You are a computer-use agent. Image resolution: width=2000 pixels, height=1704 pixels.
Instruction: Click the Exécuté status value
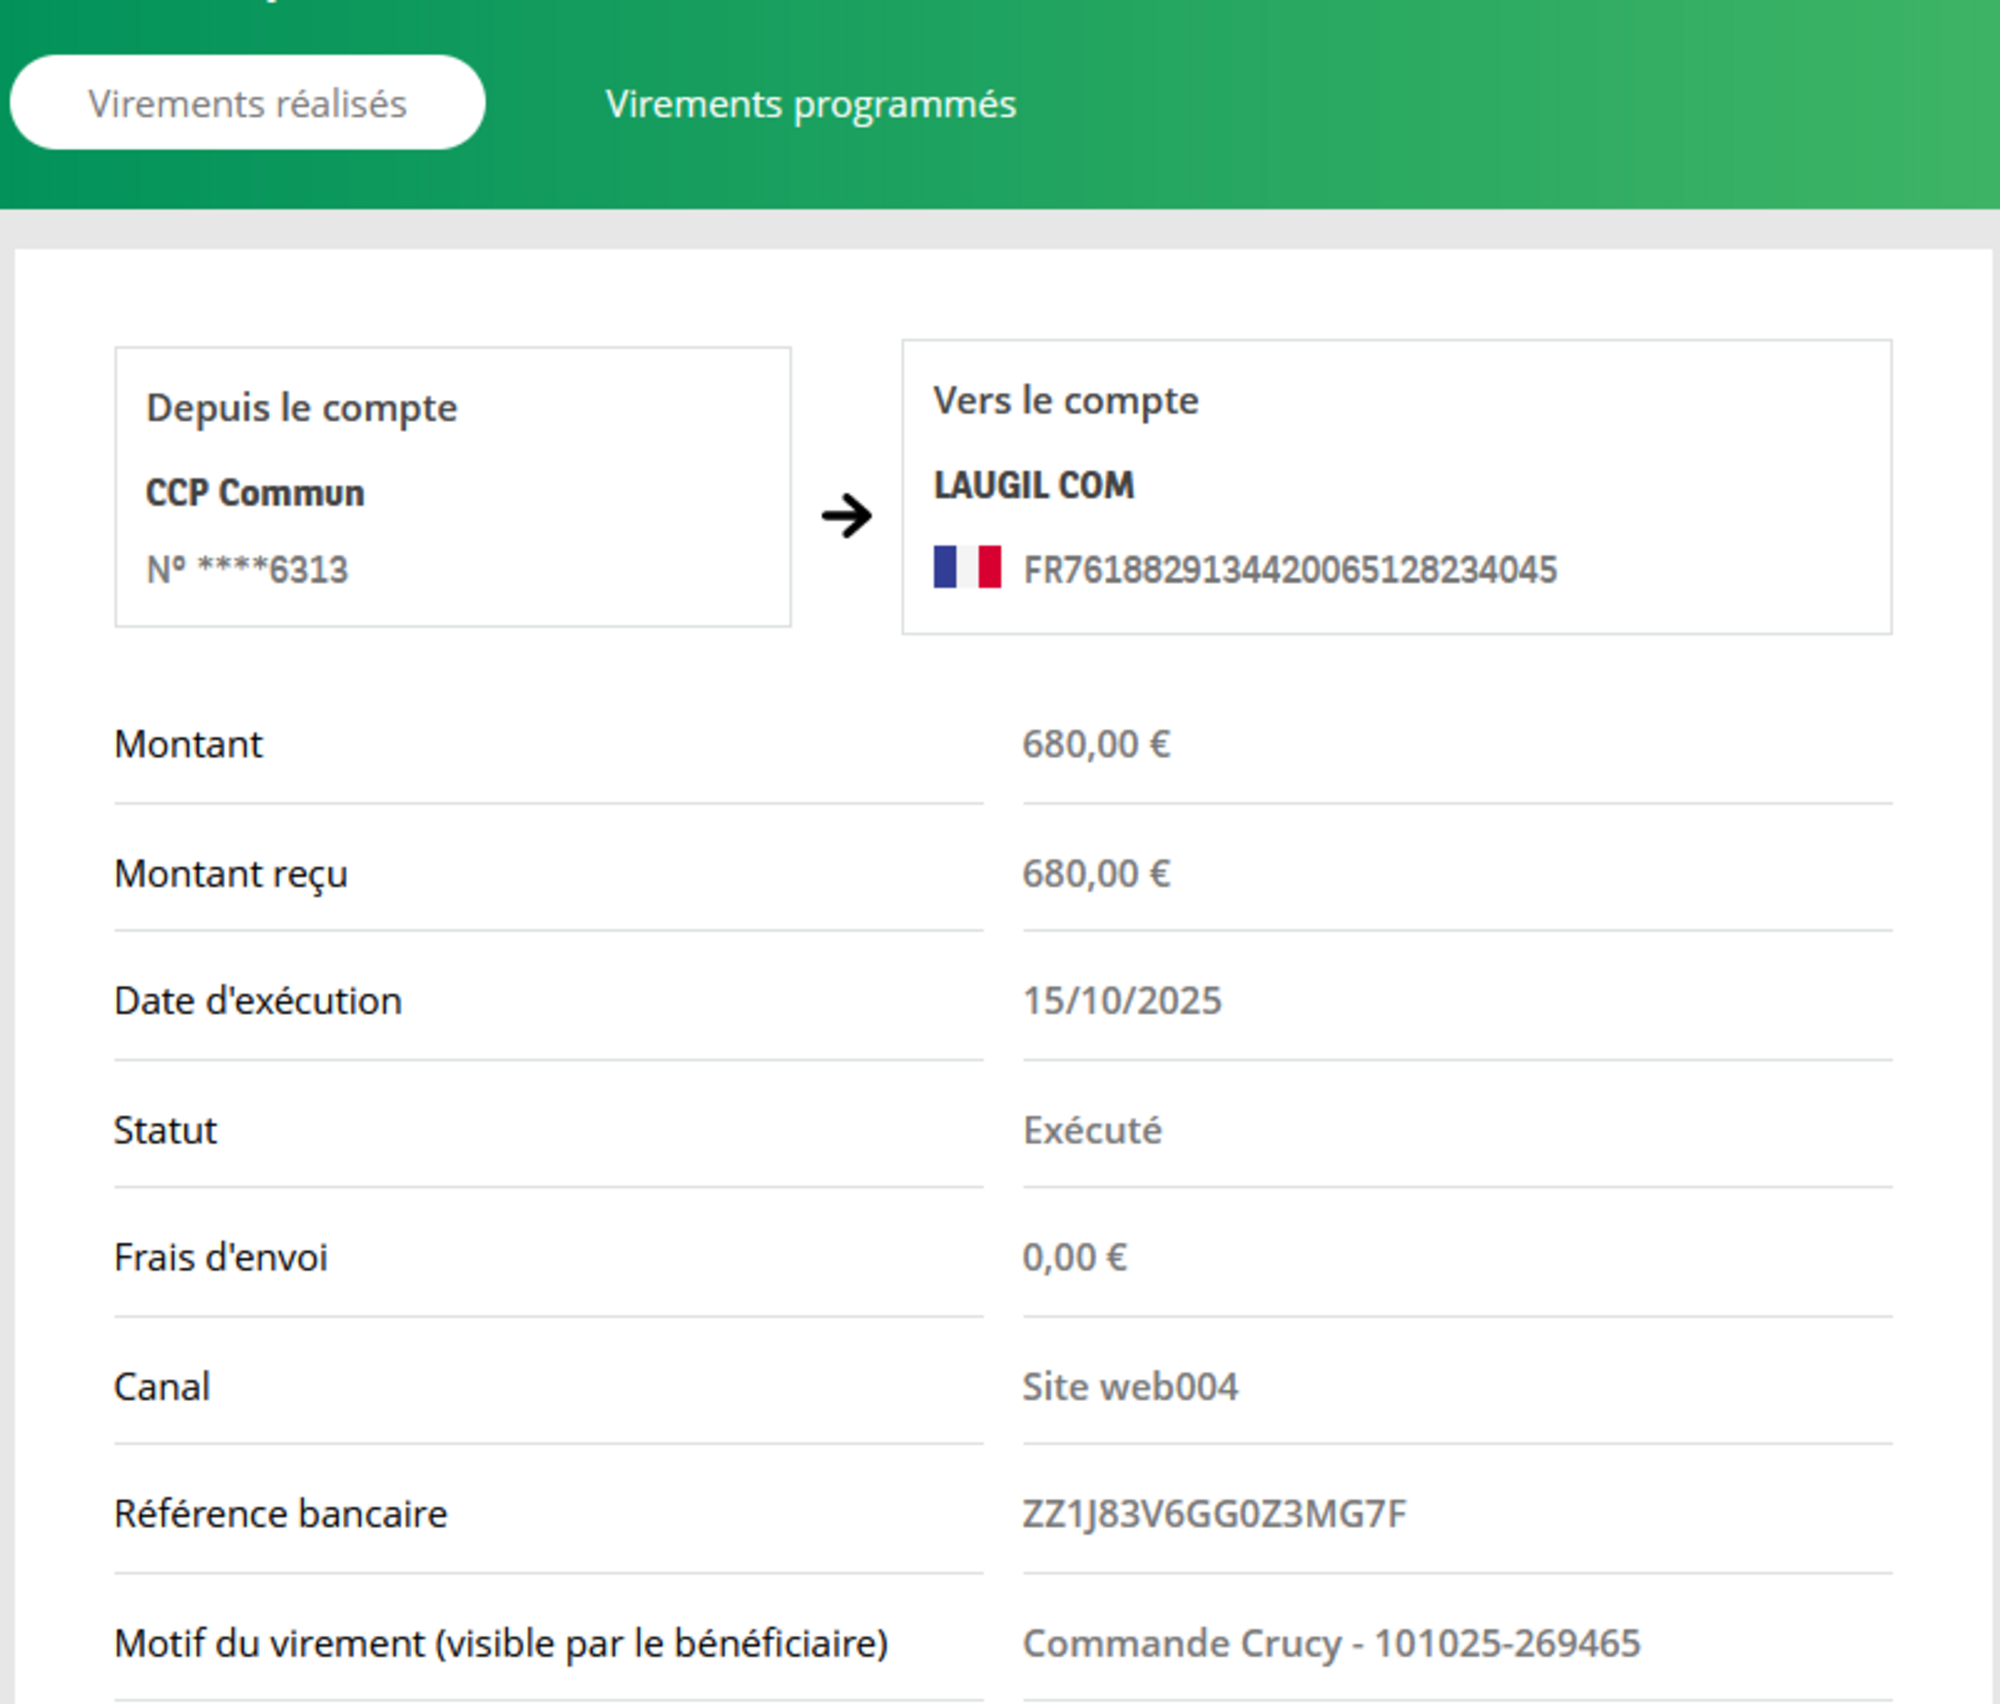1092,1130
